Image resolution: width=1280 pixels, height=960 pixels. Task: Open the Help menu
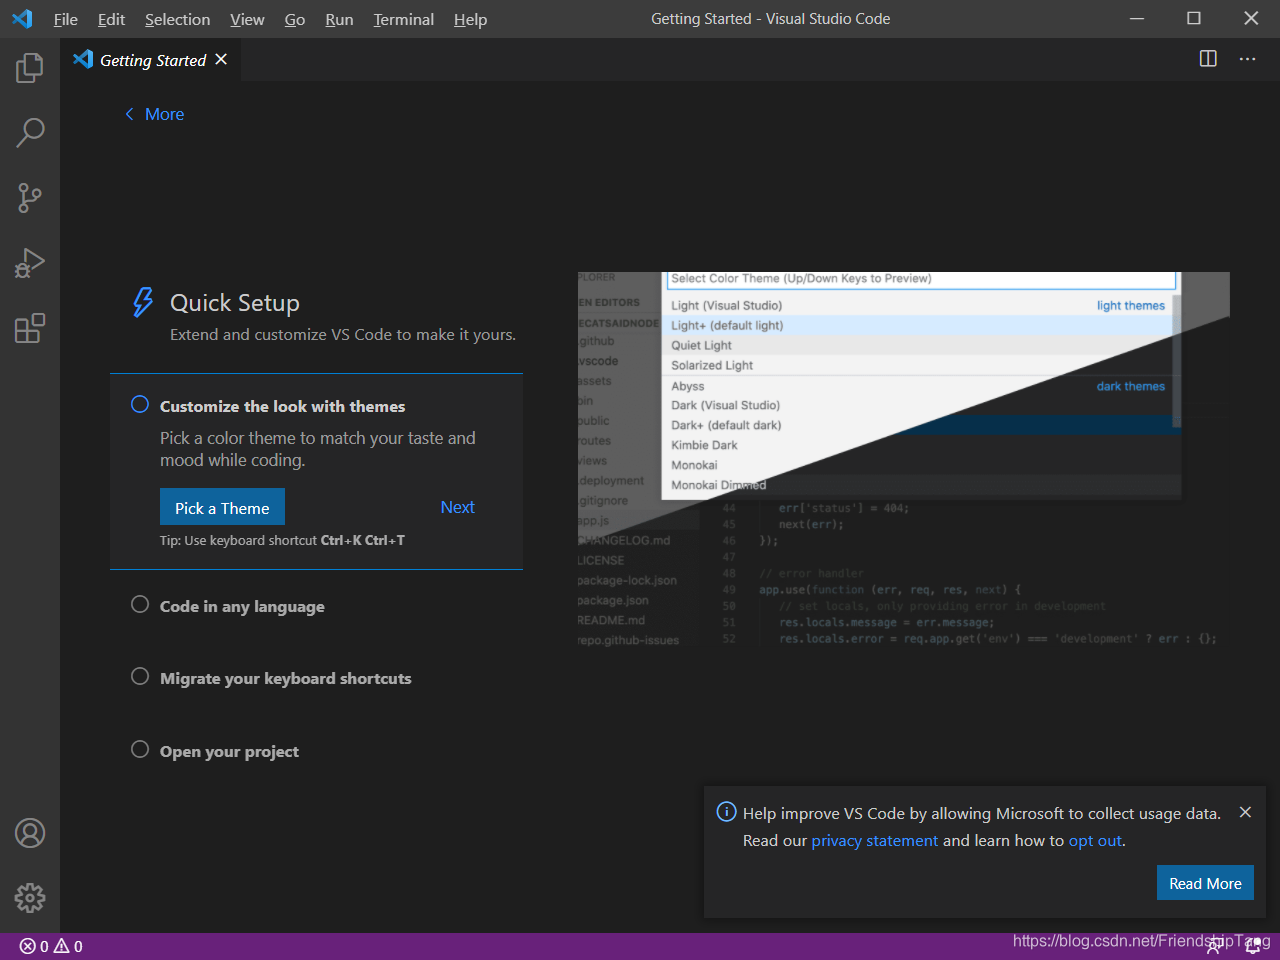tap(470, 19)
